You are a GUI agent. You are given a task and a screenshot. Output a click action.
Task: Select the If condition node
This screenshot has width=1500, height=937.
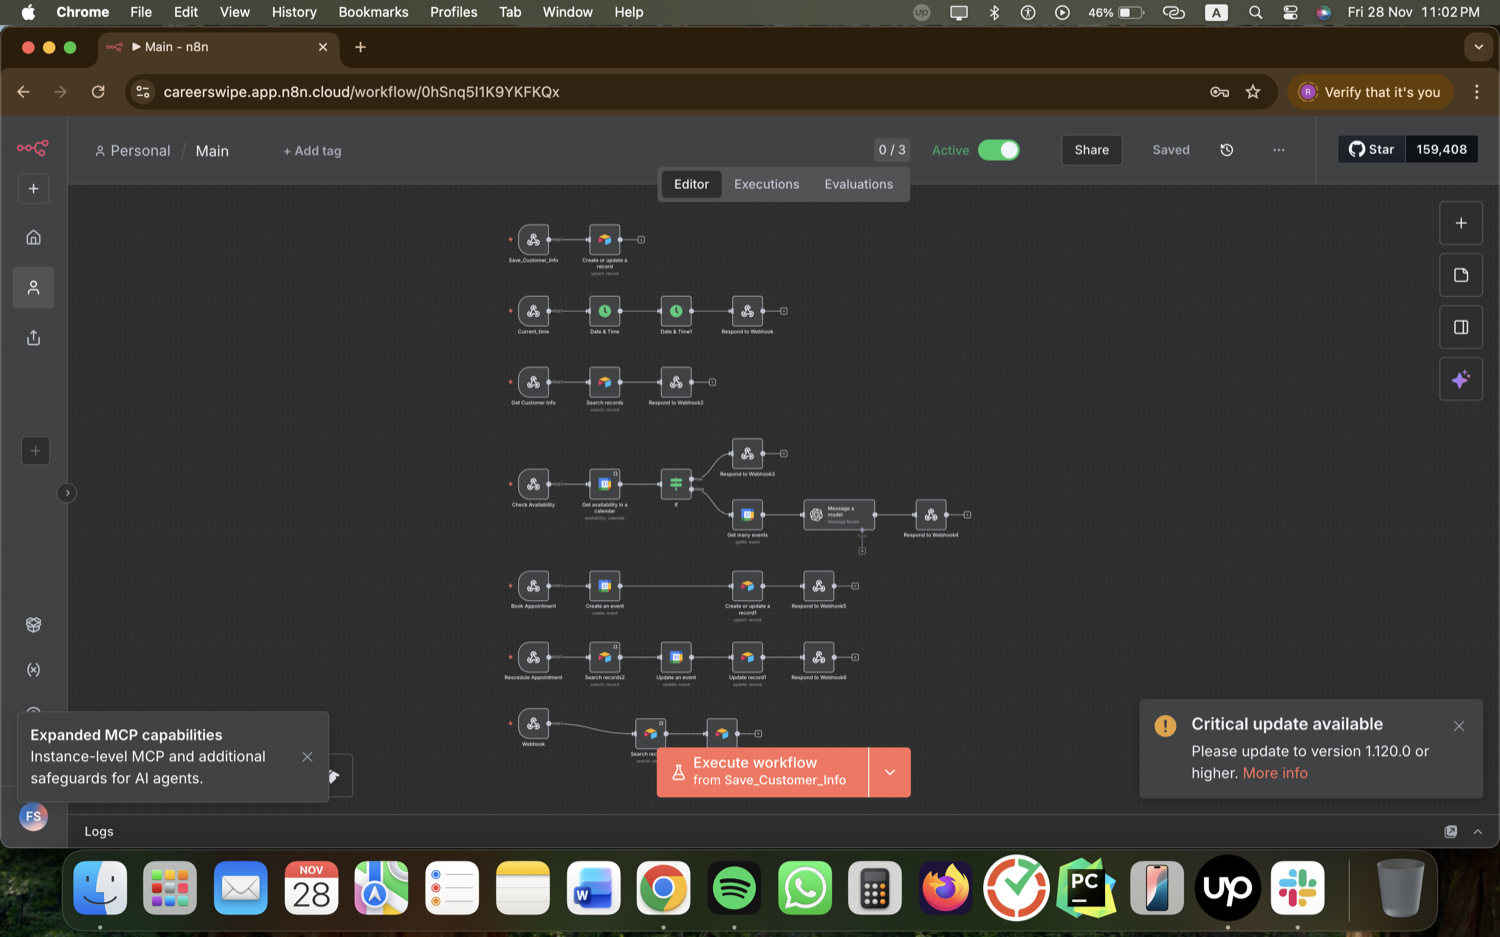click(676, 484)
